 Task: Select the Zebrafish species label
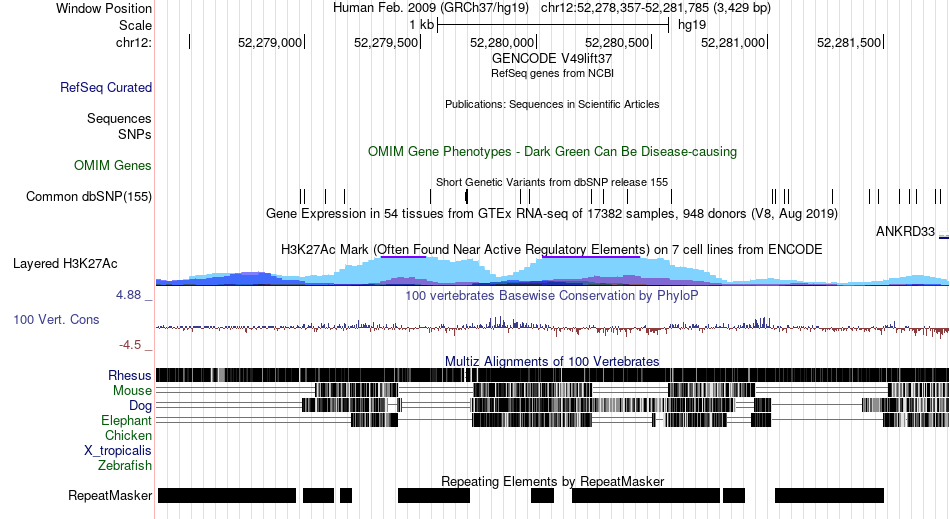(125, 466)
